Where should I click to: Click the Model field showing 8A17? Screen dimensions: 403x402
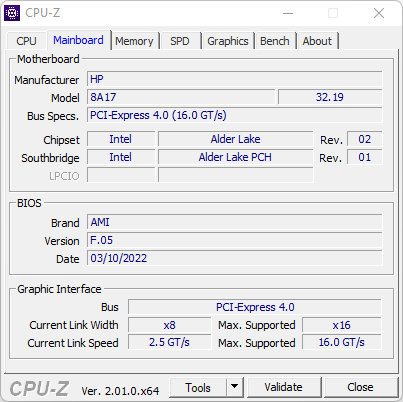pos(181,97)
